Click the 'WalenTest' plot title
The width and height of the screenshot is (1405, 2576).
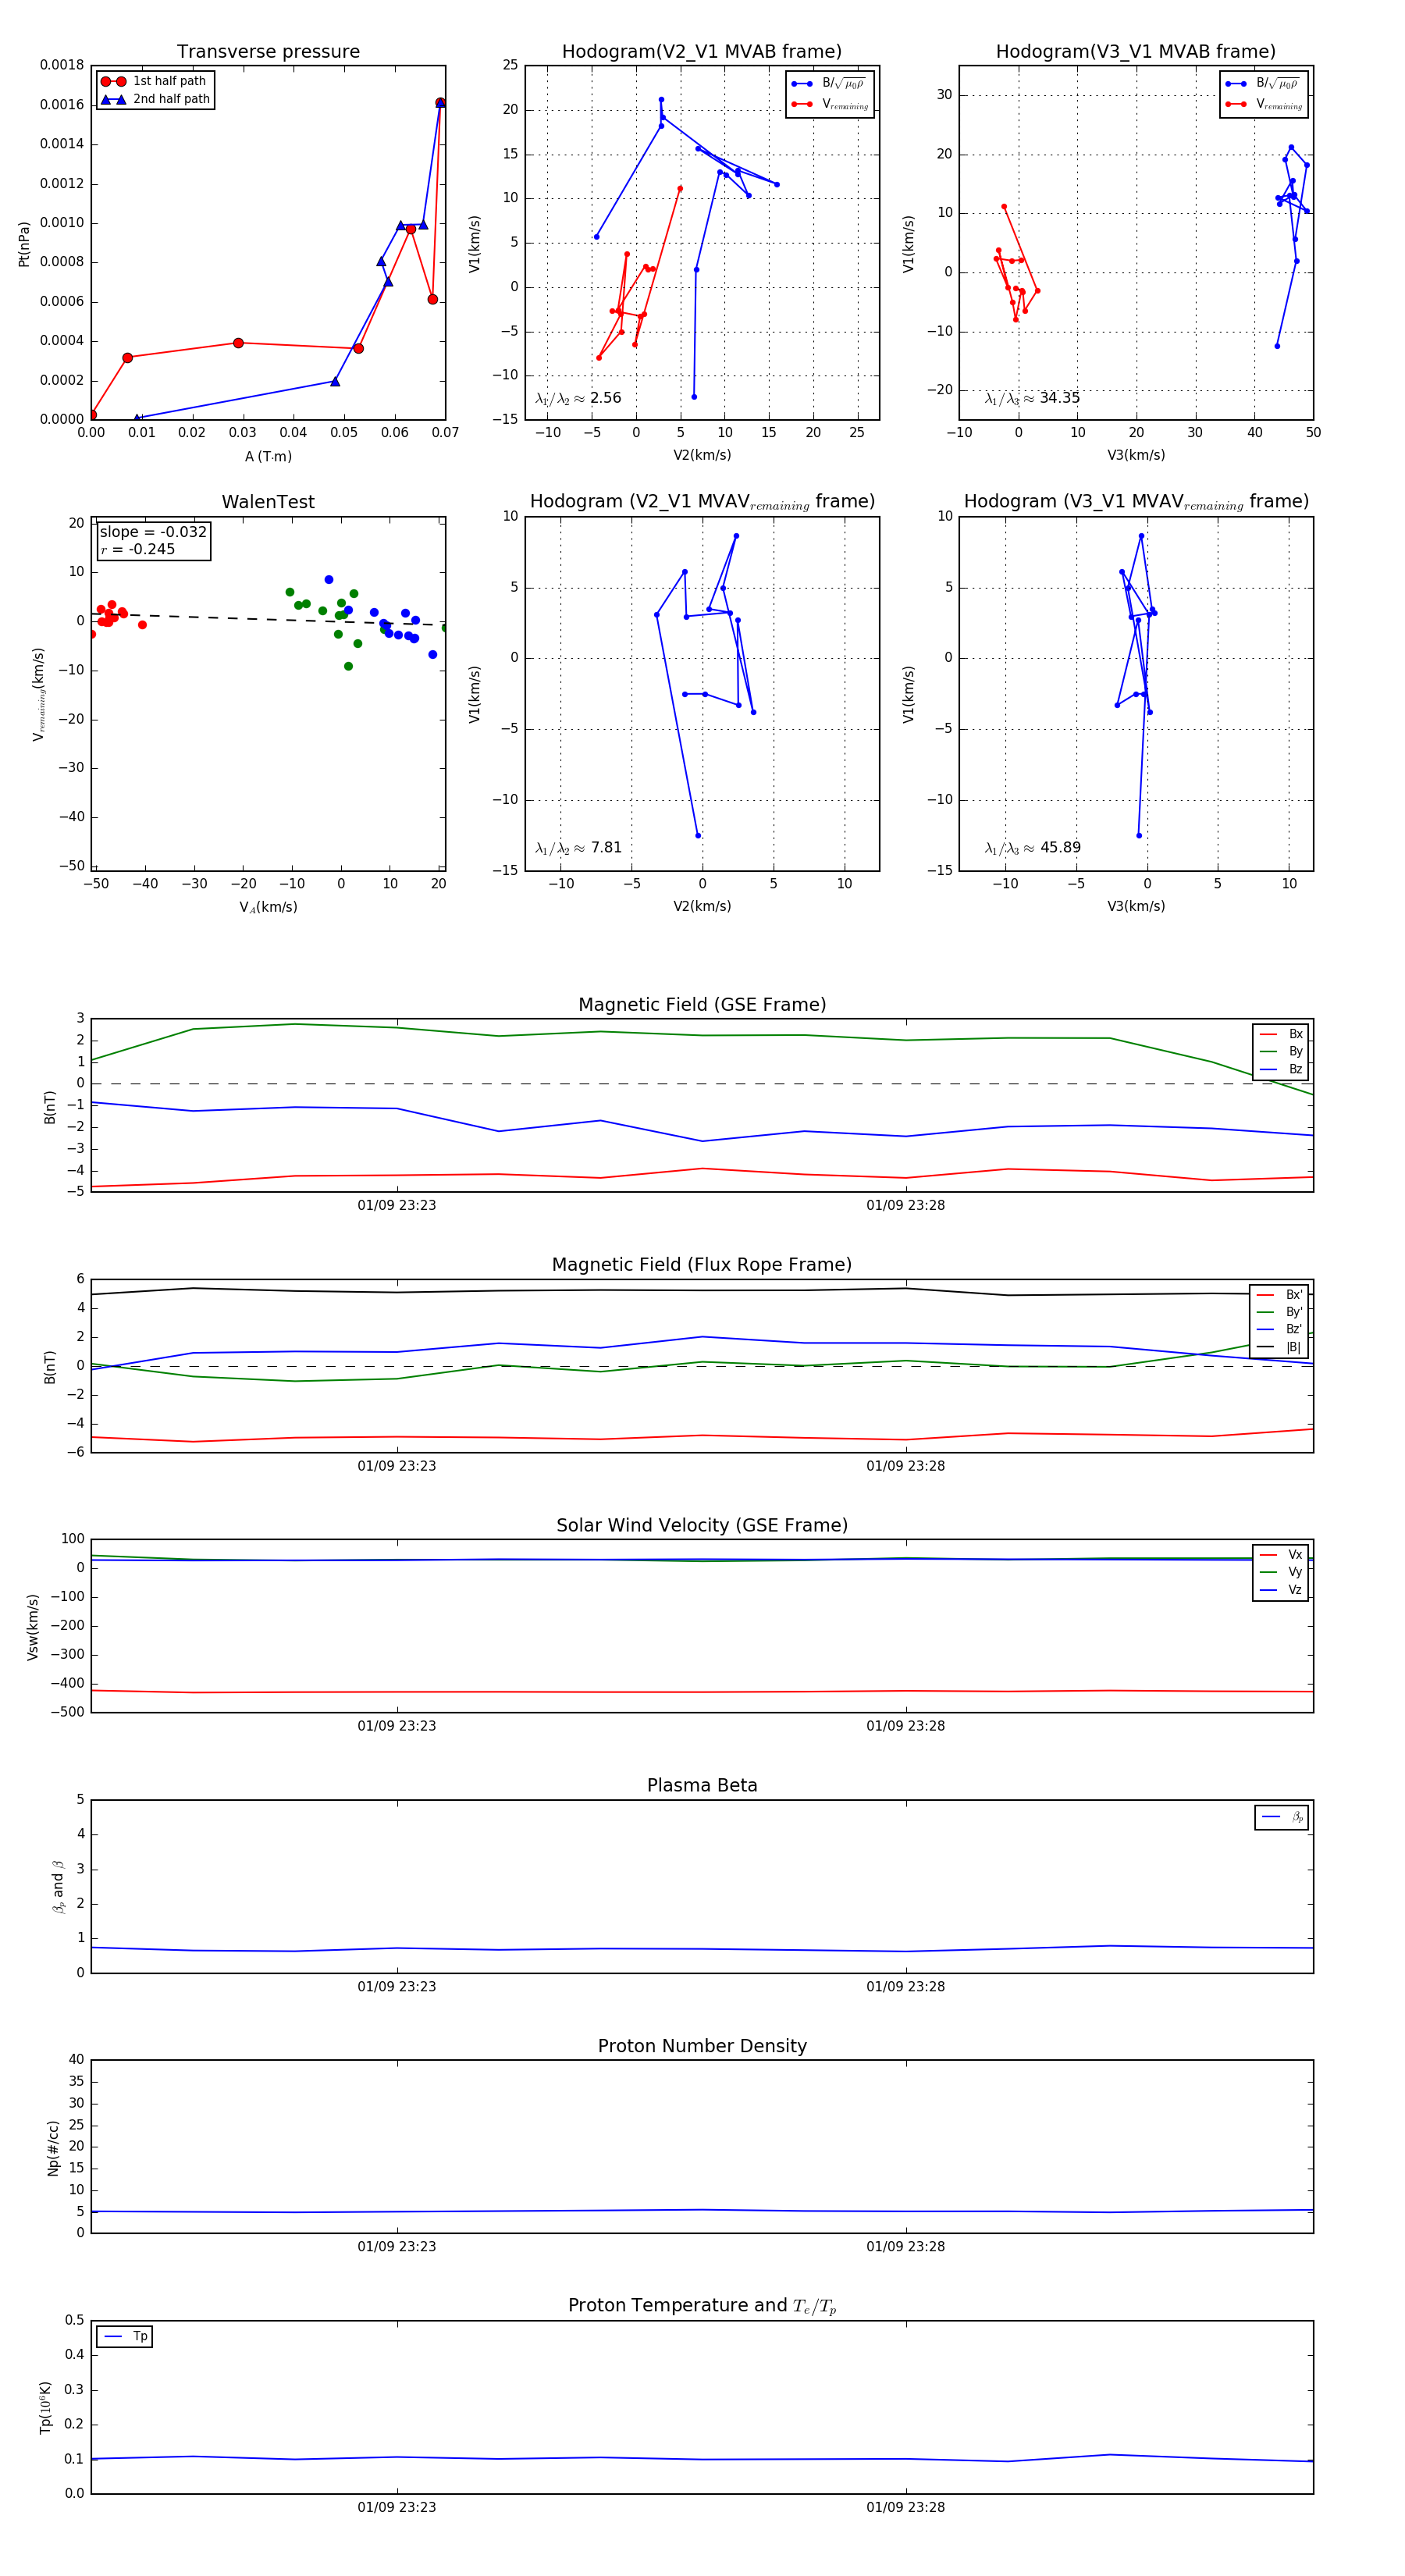268,502
